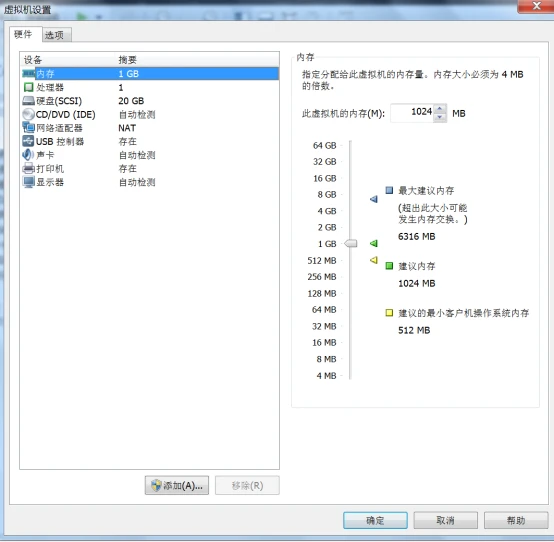Click the blue maximum recommended memory marker
This screenshot has width=554, height=542.
click(374, 199)
